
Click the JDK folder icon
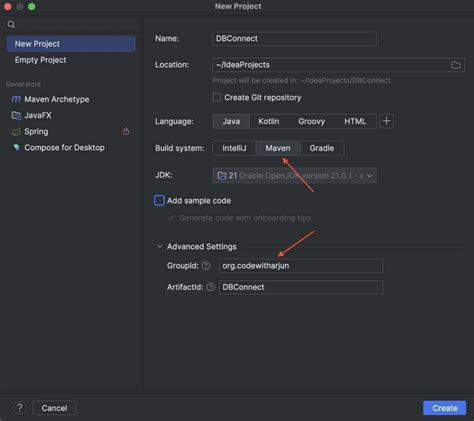click(x=222, y=175)
